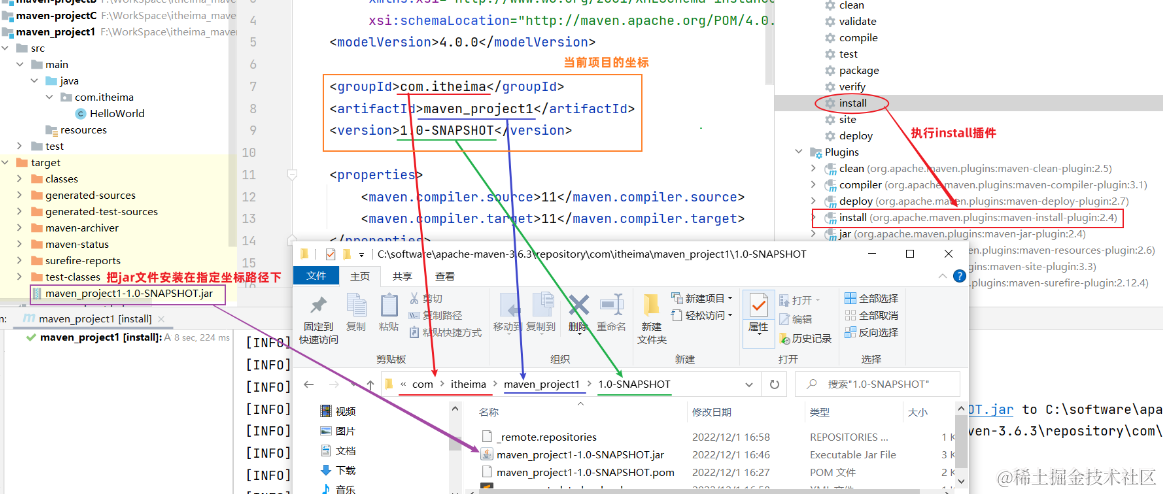
Task: Click the 删除 X icon
Action: tap(579, 305)
